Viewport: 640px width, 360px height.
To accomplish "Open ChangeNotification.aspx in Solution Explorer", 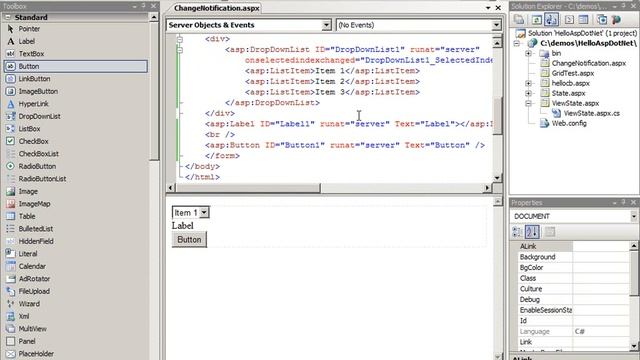I will tap(589, 63).
